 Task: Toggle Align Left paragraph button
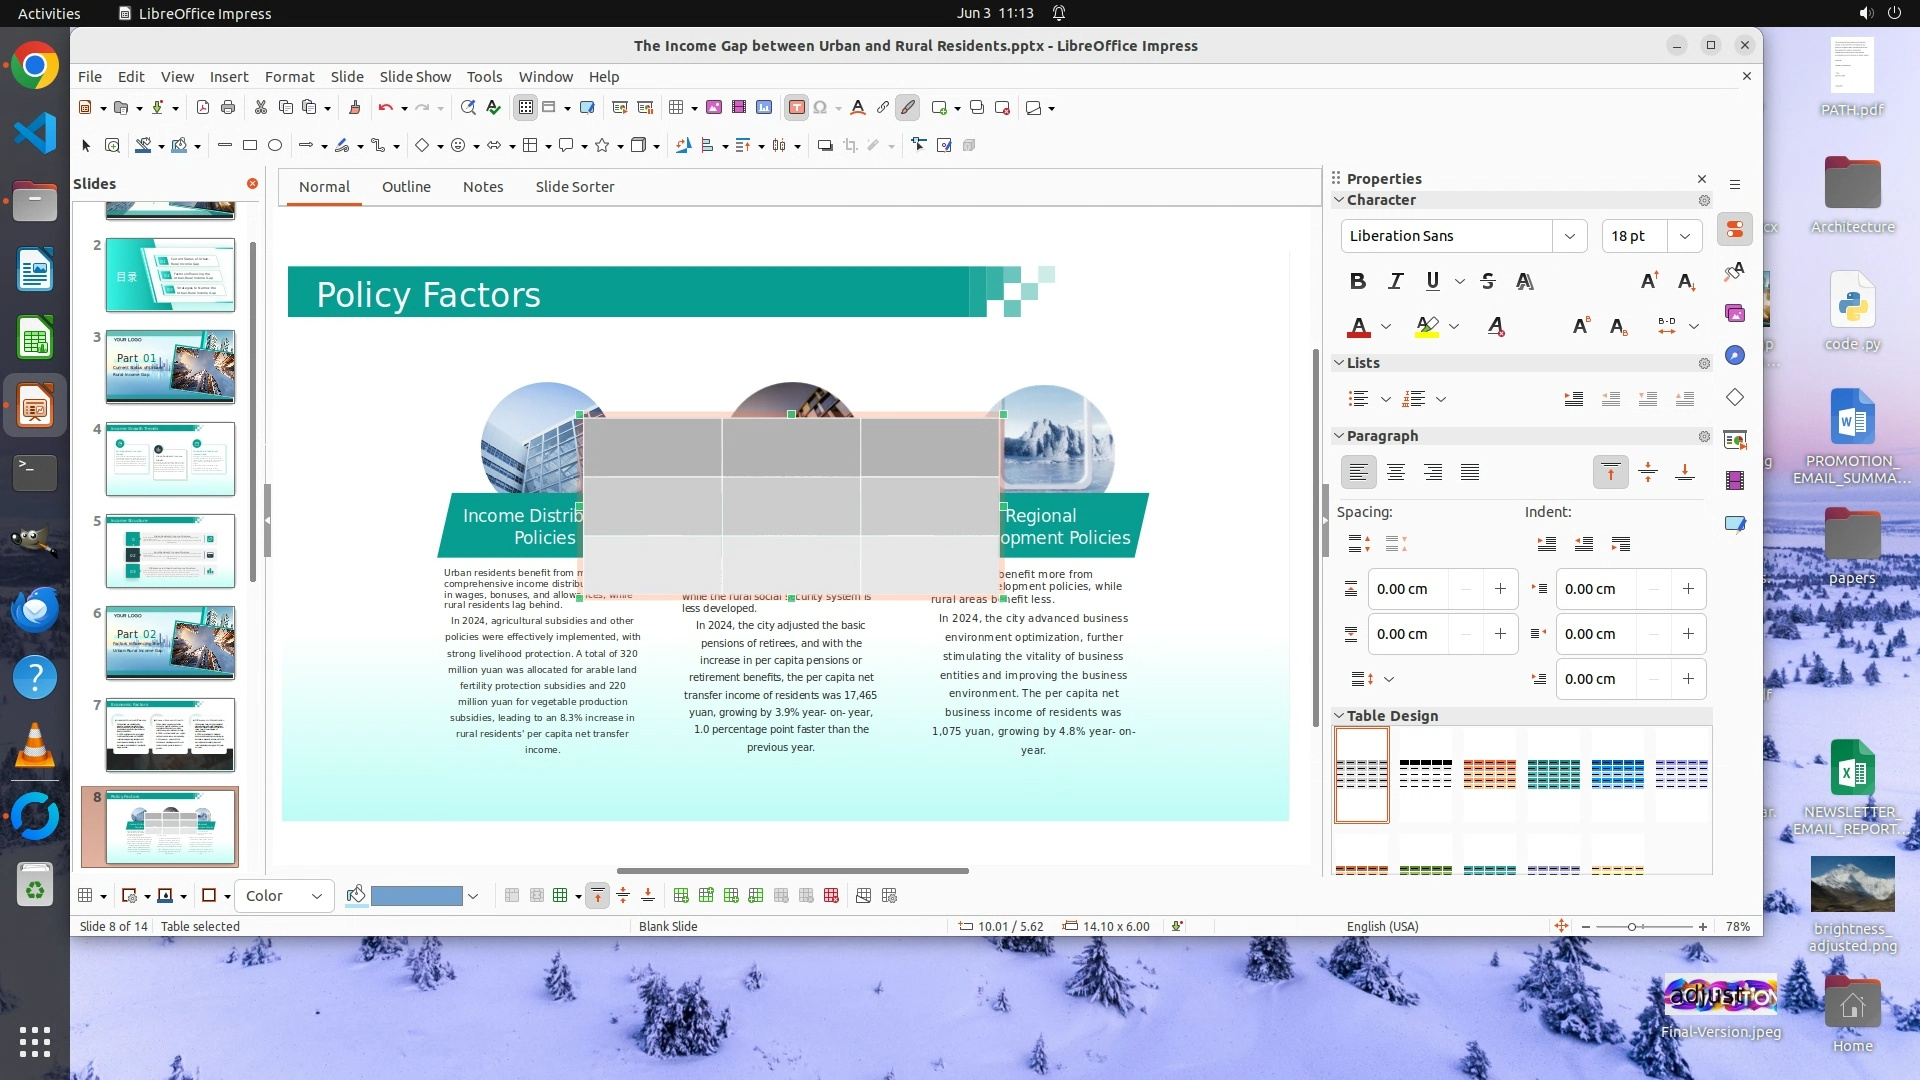tap(1358, 472)
